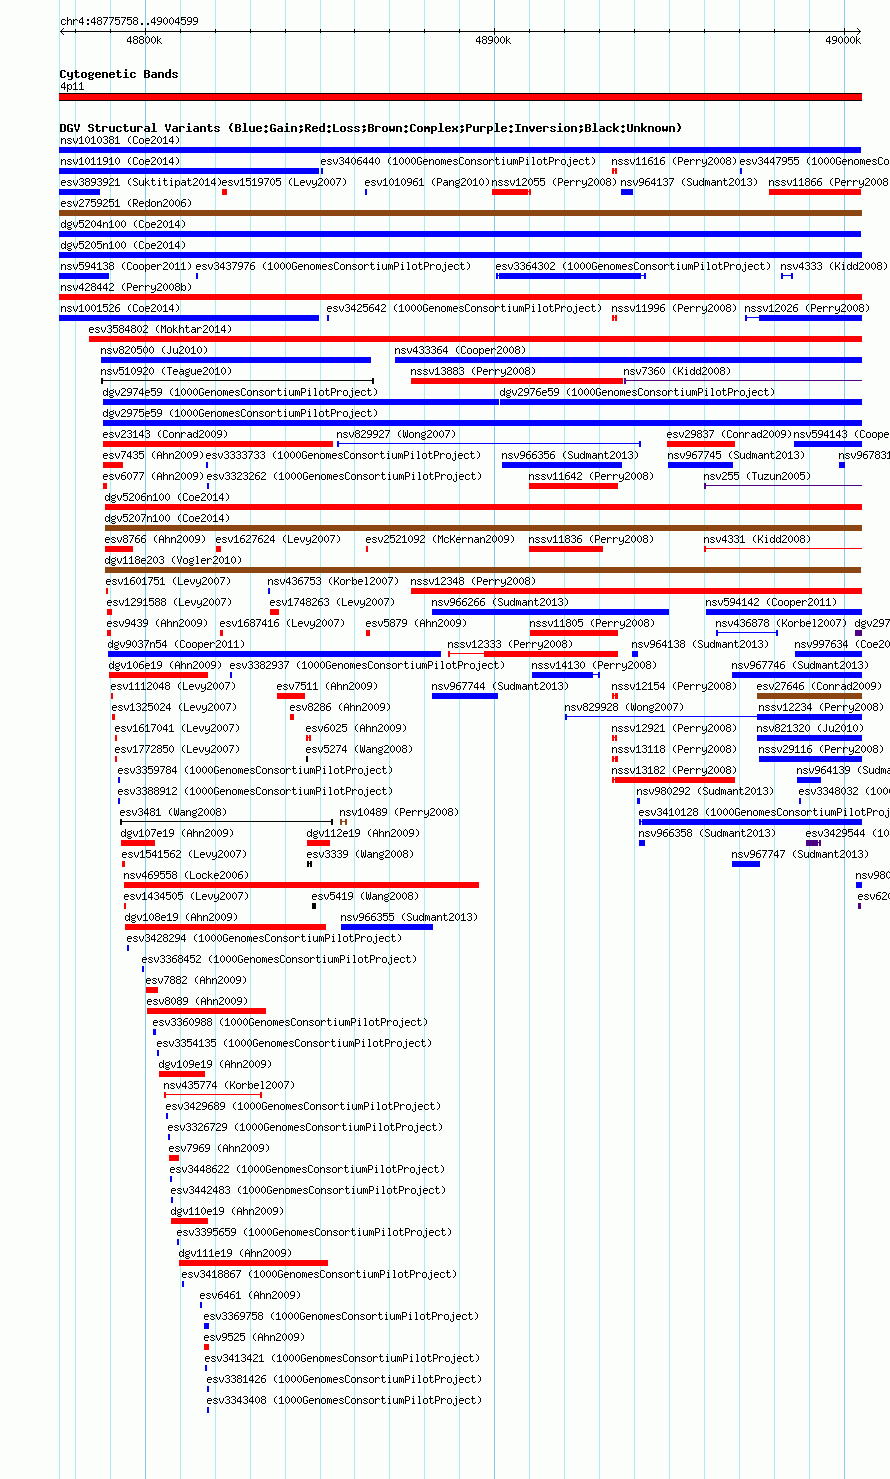Select the dgv2976e59 variant label

[637, 393]
